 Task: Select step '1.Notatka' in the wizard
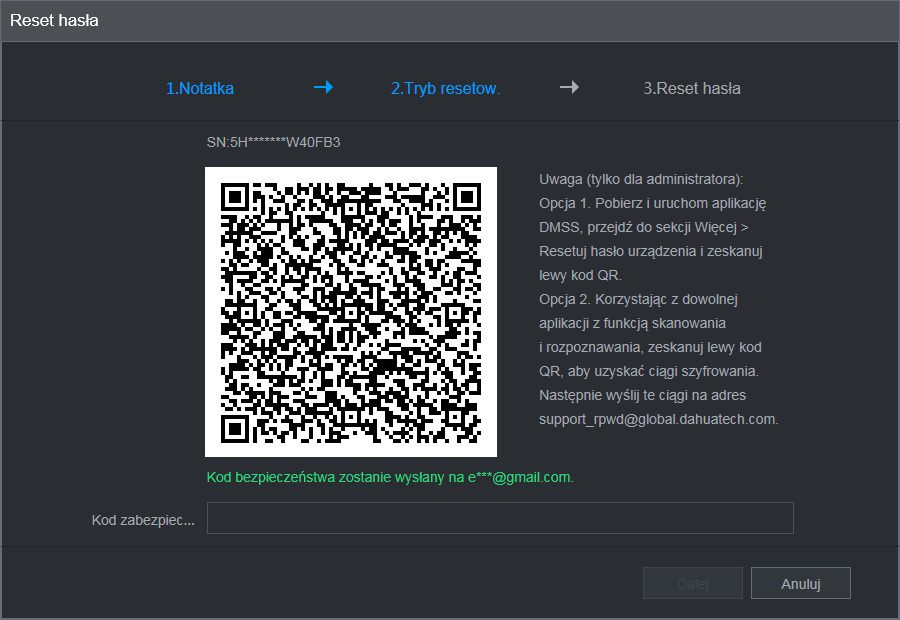click(200, 88)
